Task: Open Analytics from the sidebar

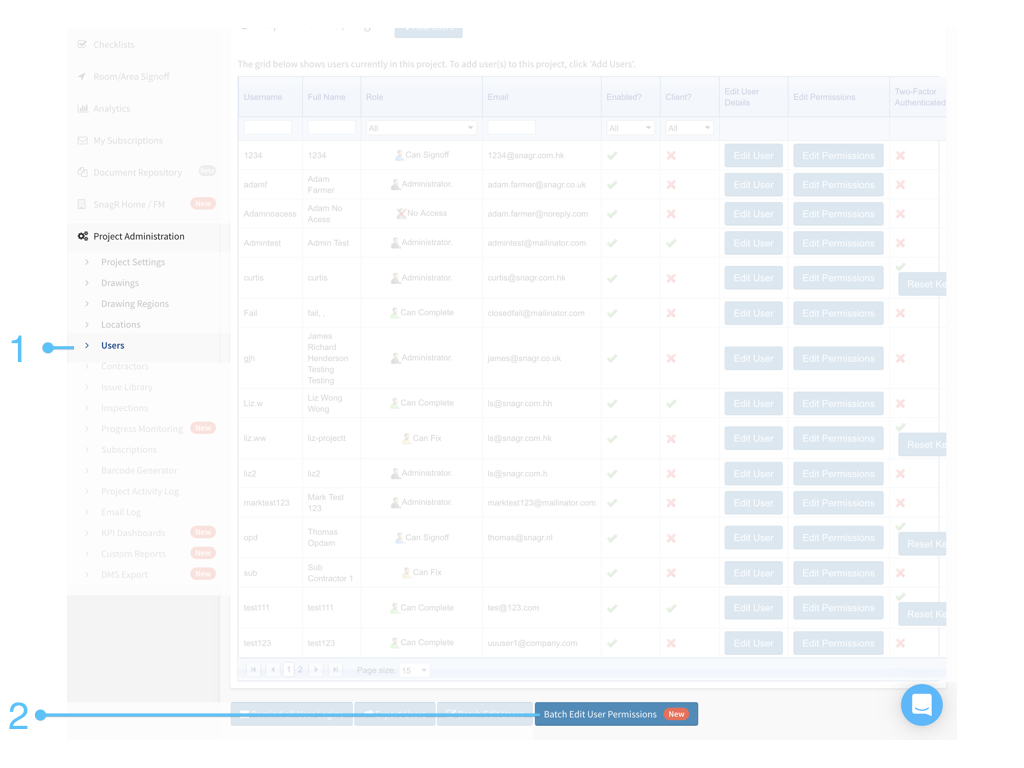Action: coord(112,108)
